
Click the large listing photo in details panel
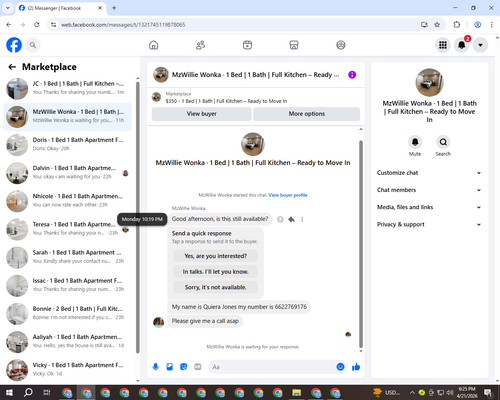[x=429, y=82]
